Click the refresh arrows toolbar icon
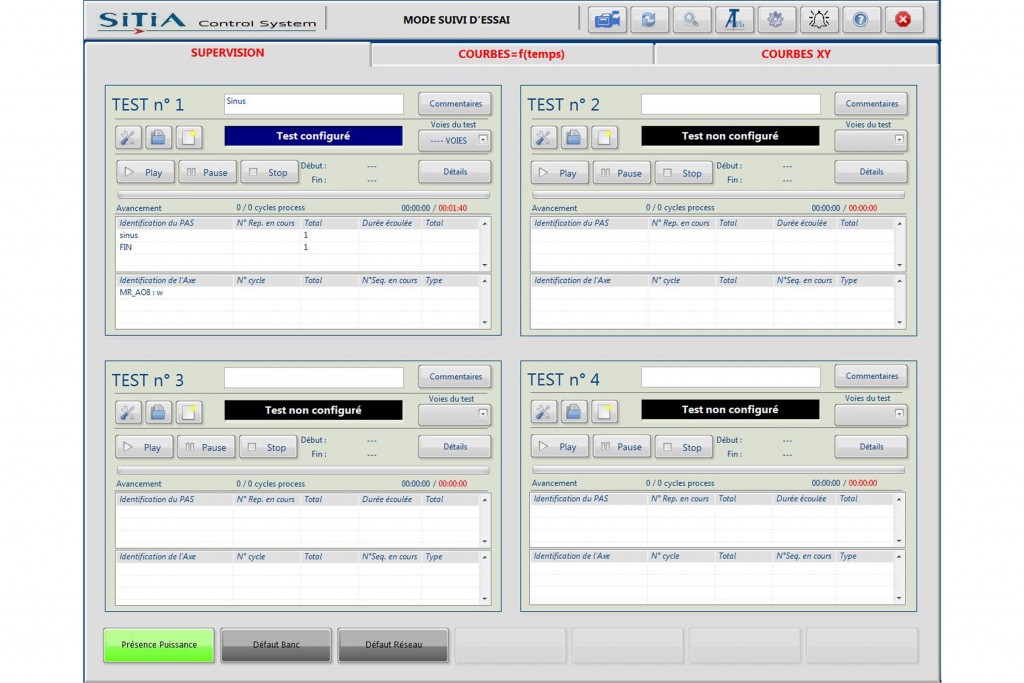1024x683 pixels. [x=649, y=20]
